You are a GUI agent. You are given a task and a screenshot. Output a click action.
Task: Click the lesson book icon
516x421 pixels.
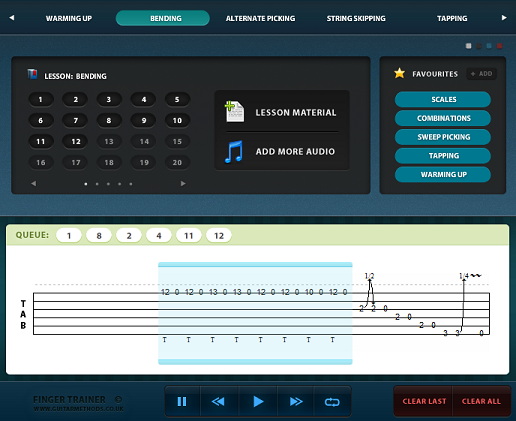32,74
